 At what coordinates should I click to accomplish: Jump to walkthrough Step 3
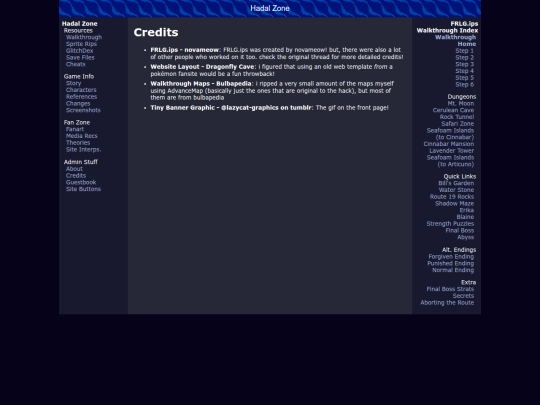tap(465, 64)
